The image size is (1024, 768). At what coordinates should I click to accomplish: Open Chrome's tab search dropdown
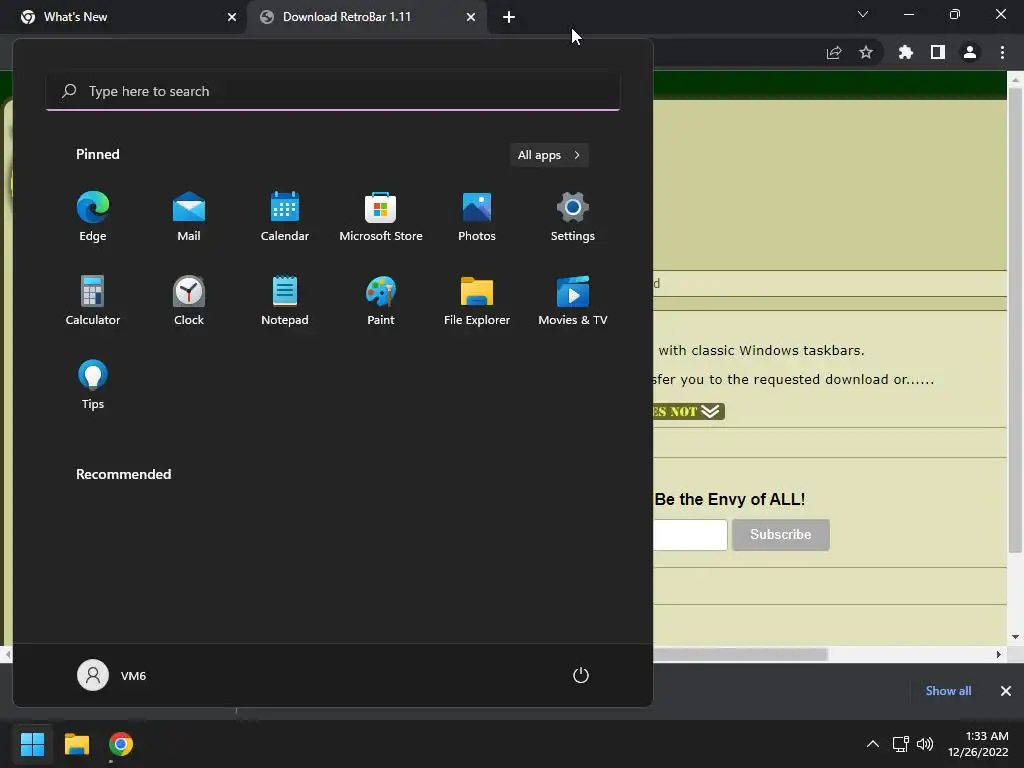coord(863,14)
